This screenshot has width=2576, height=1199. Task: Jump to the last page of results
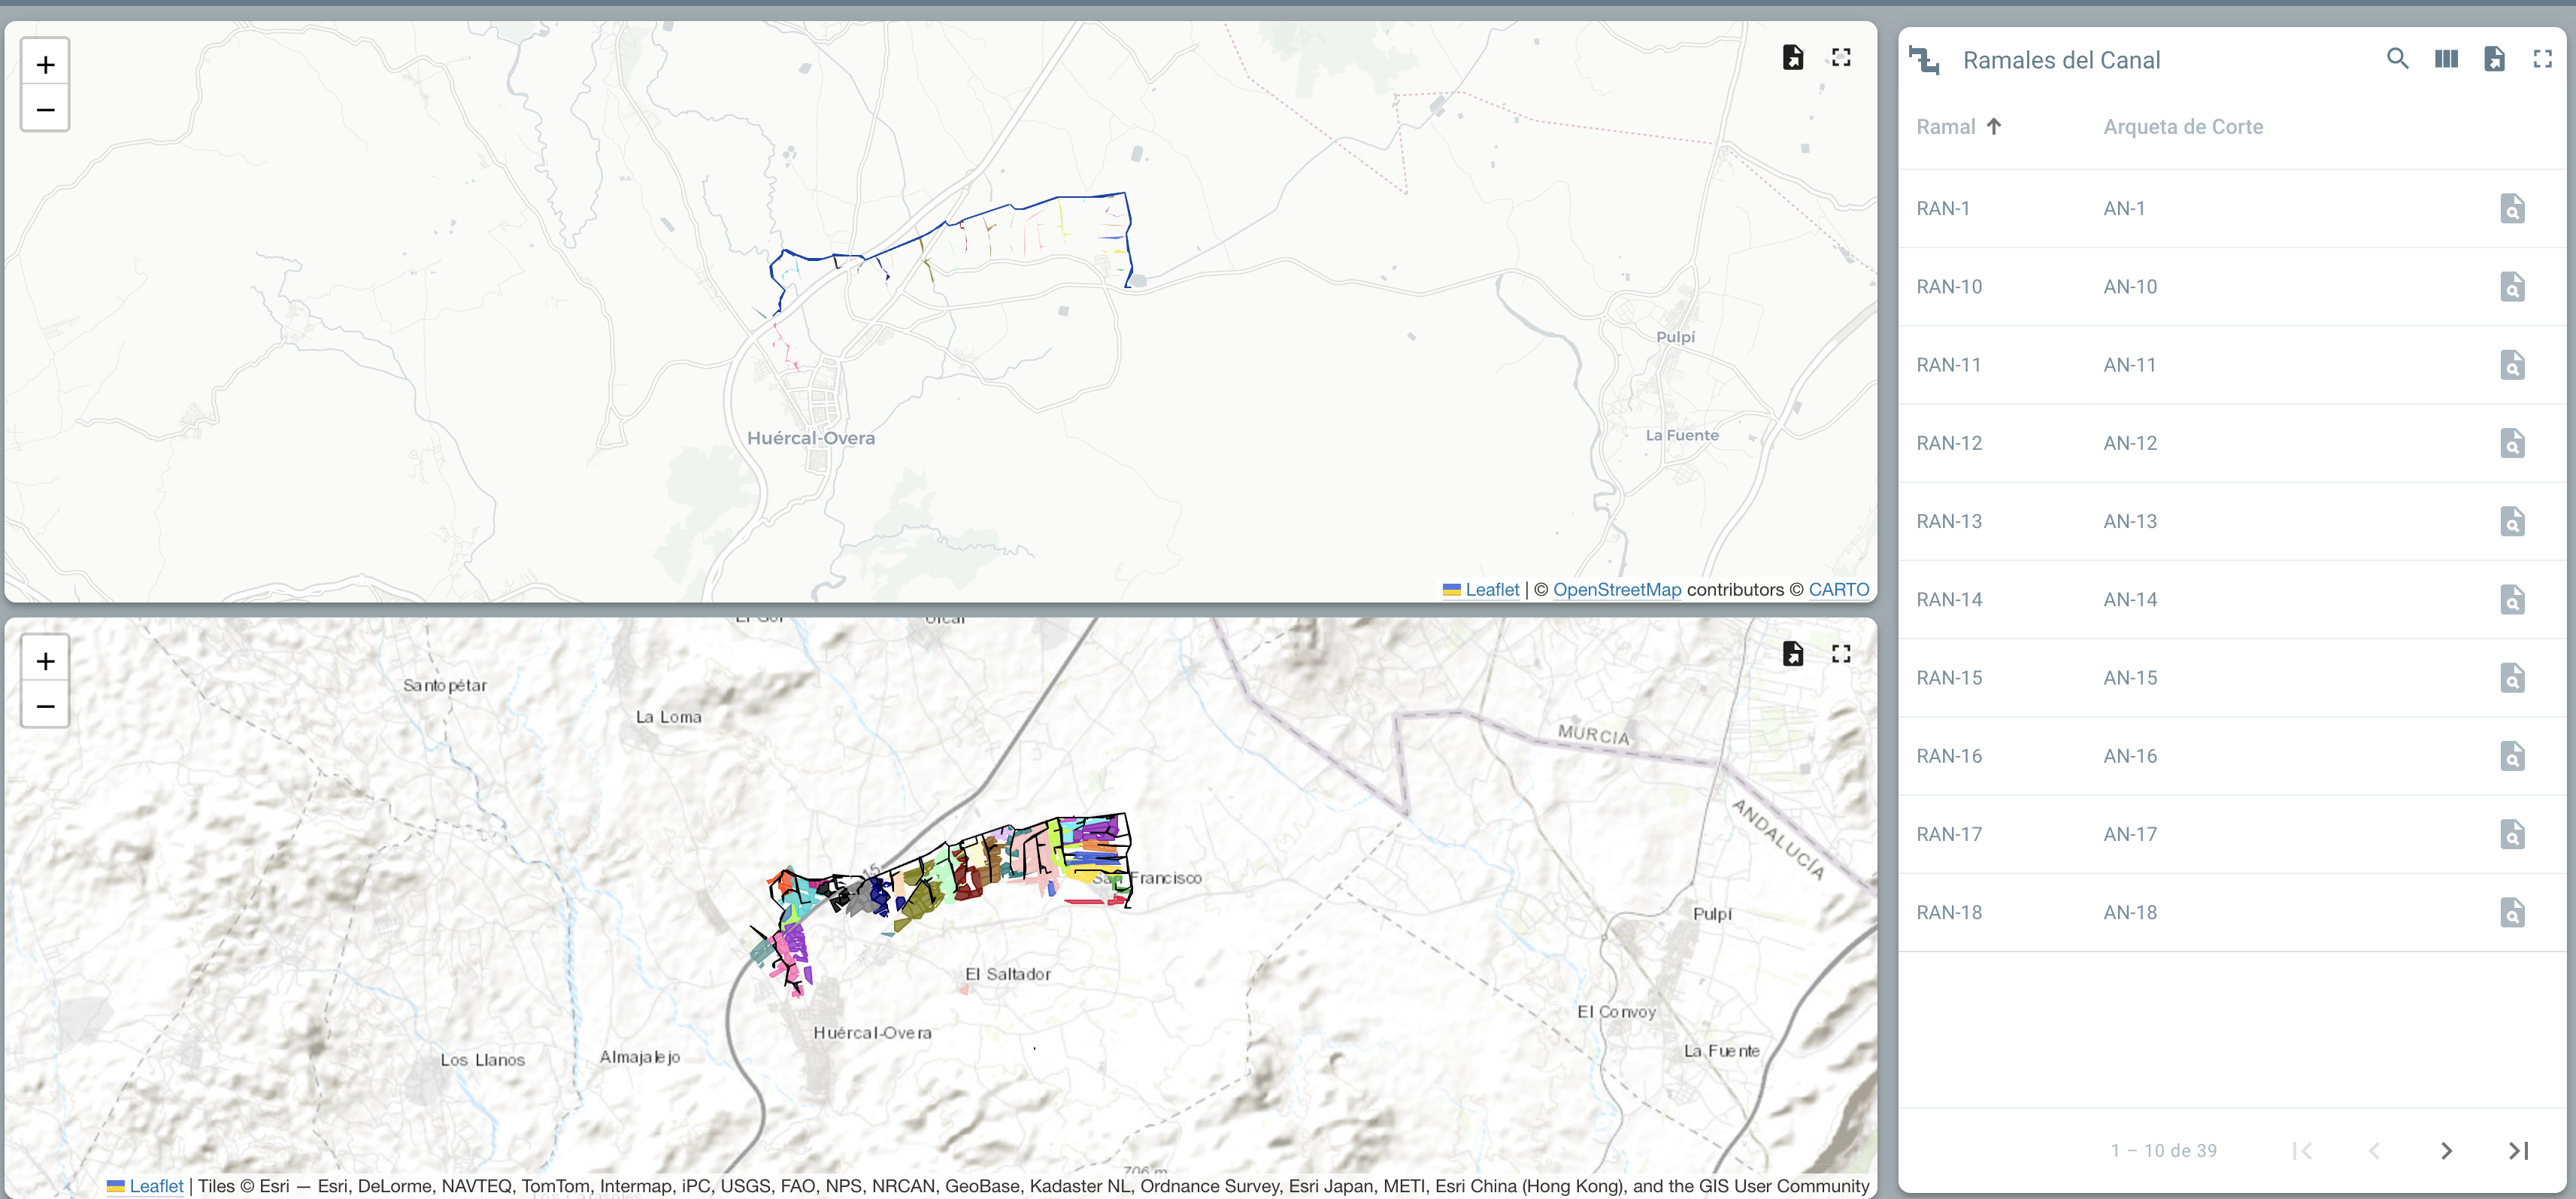coord(2520,1151)
